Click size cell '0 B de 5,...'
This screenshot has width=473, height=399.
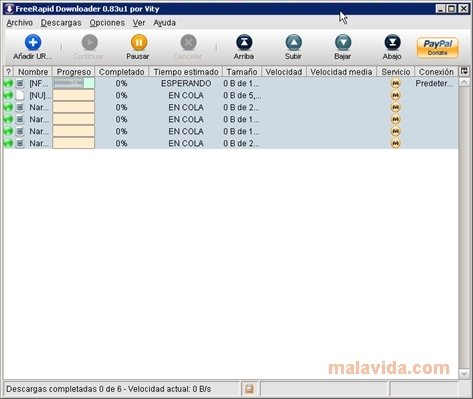(242, 95)
